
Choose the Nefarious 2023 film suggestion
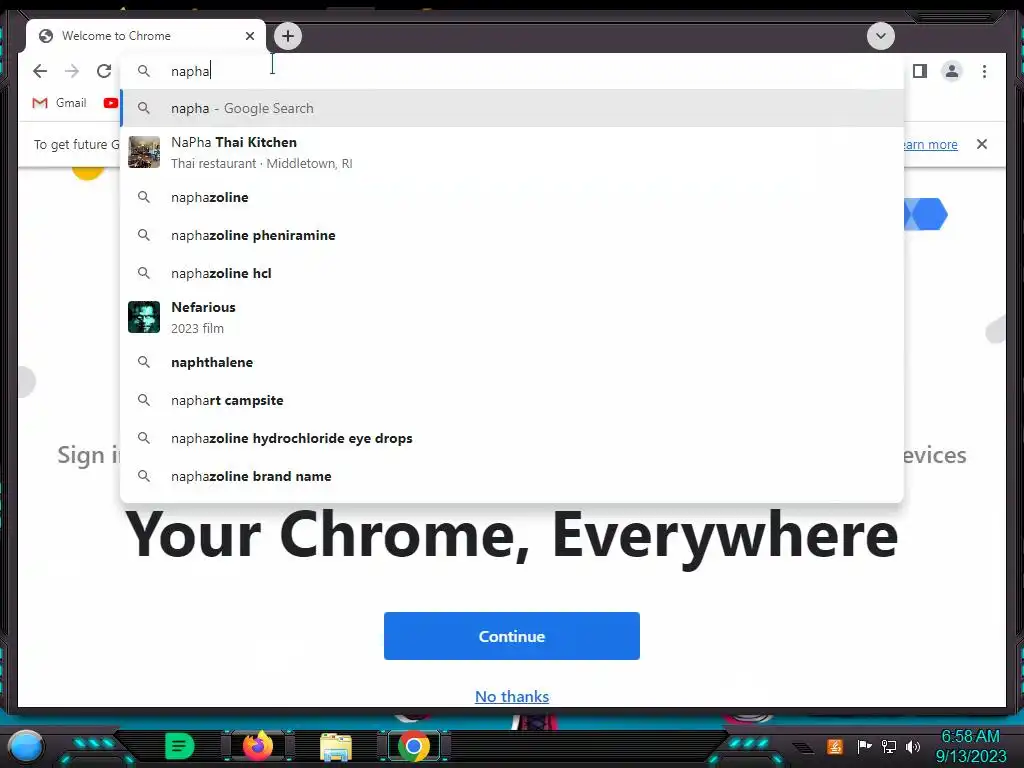point(512,317)
